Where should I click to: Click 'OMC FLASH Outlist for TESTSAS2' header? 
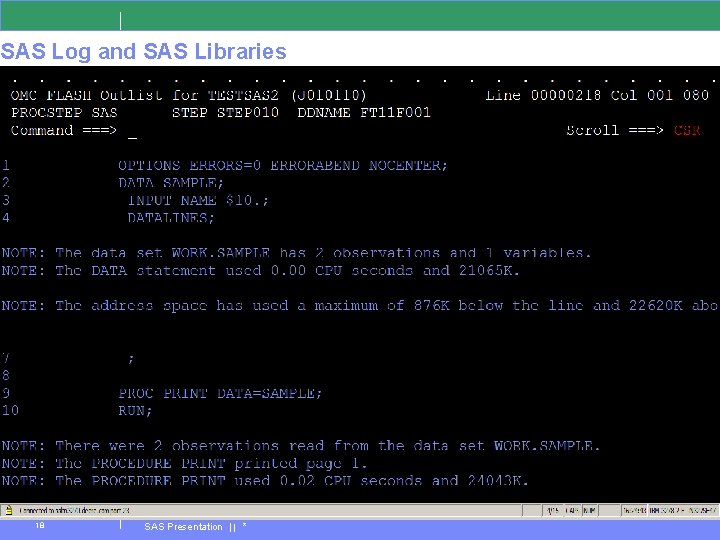(144, 95)
